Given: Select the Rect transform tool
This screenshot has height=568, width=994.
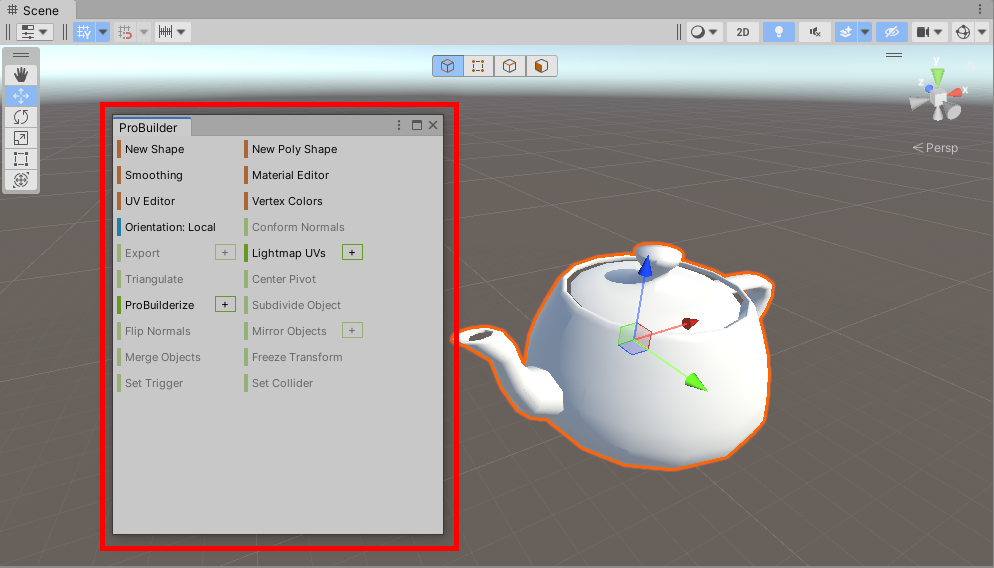Looking at the screenshot, I should coord(21,158).
